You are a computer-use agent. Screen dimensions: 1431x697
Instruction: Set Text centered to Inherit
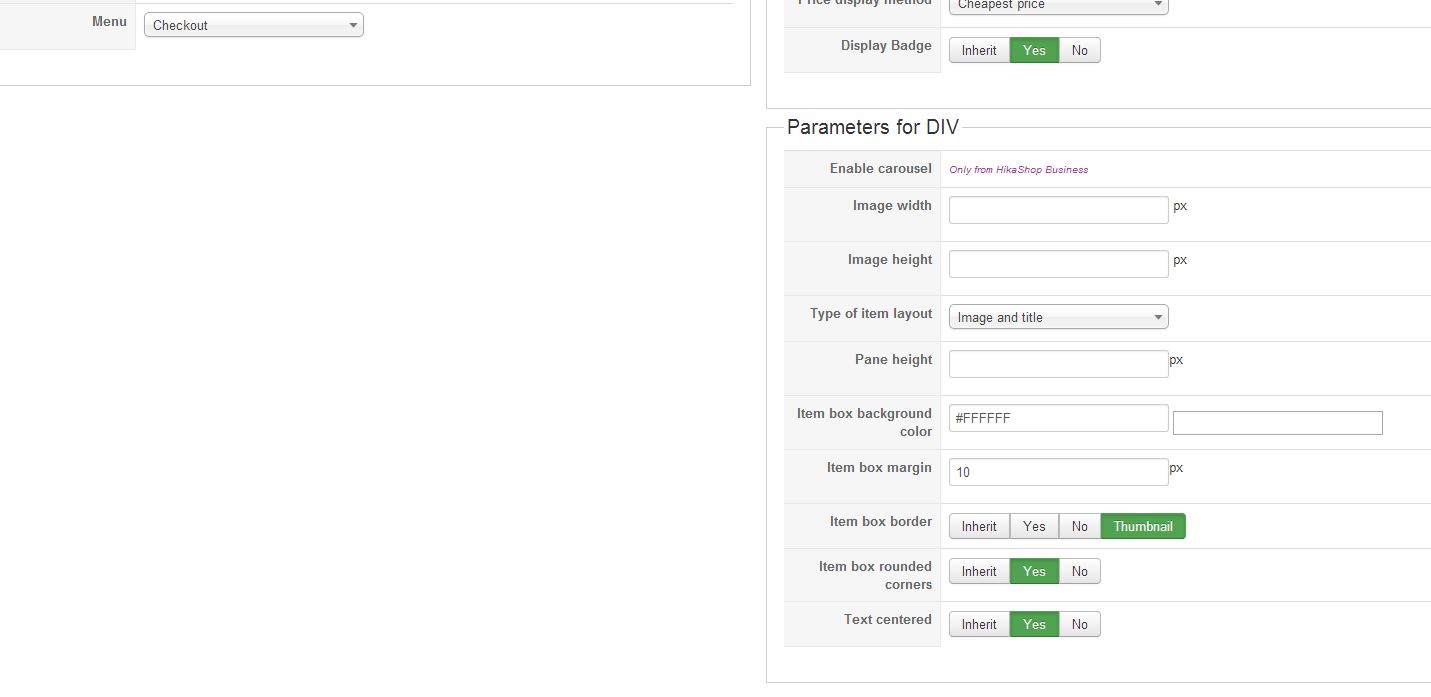click(x=979, y=624)
